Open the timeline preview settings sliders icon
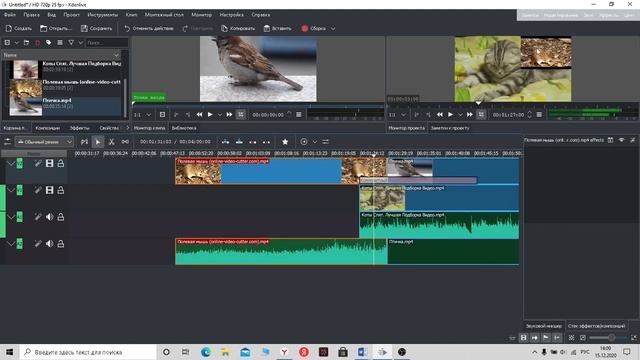 [x=325, y=142]
